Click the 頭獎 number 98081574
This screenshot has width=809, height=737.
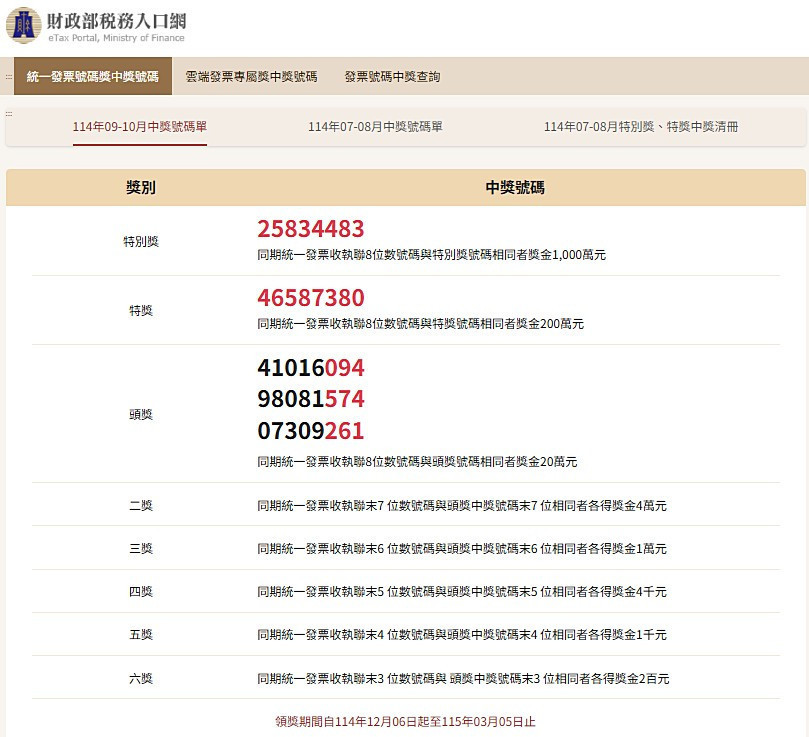point(310,400)
